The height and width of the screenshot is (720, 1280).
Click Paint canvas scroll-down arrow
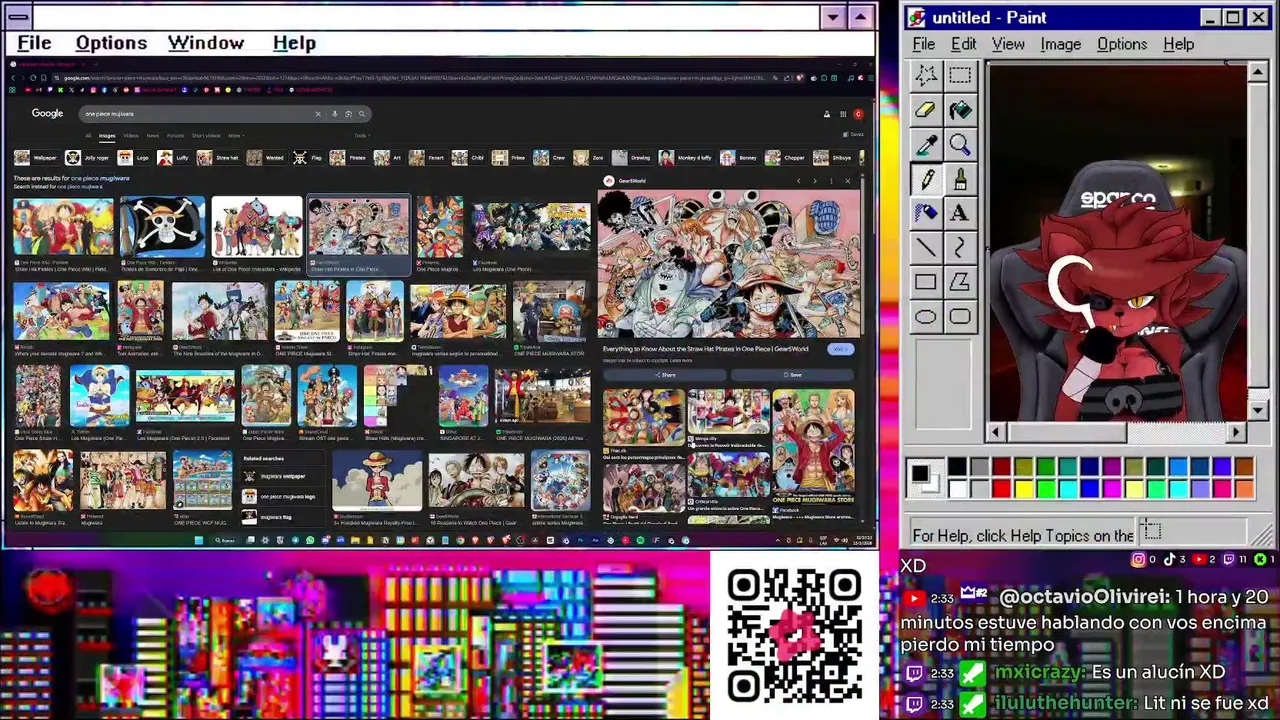coord(1259,410)
